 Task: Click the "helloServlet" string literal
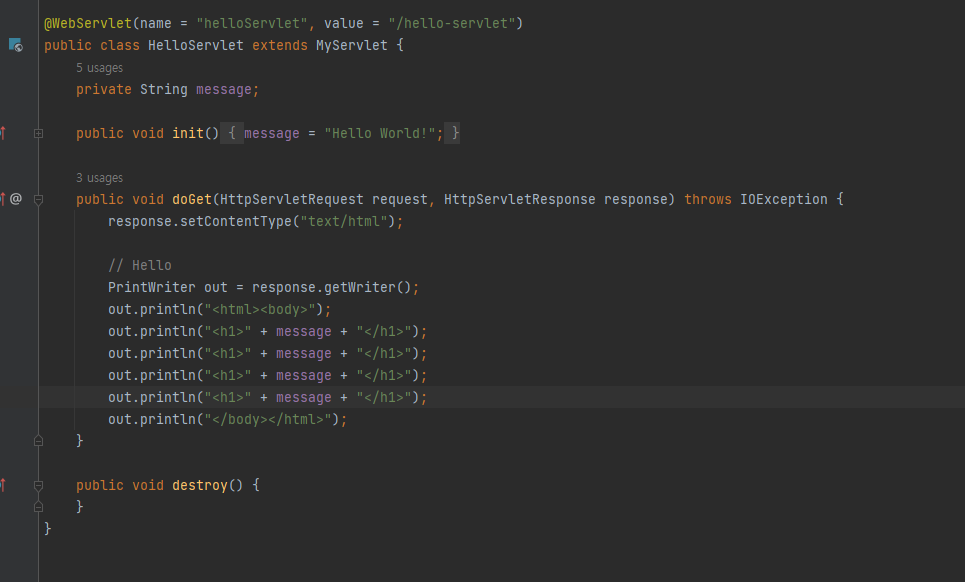252,23
